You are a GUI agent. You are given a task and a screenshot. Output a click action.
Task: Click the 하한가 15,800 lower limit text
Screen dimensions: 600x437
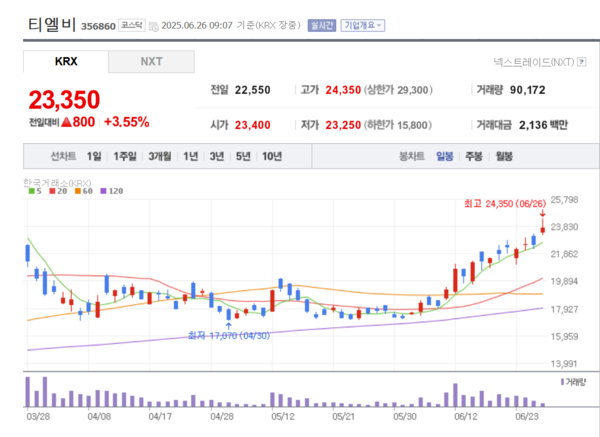pos(398,125)
